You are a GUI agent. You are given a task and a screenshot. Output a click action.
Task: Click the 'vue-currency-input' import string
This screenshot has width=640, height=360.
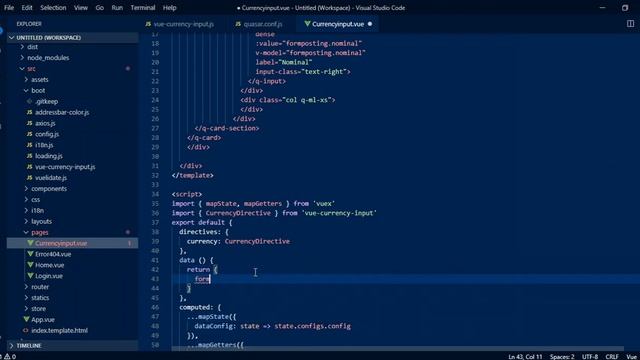338,213
